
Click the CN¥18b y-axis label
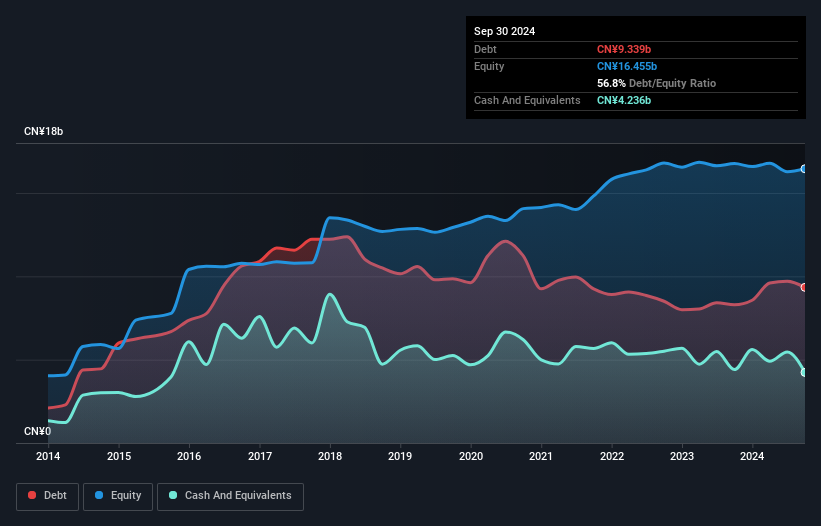click(43, 131)
